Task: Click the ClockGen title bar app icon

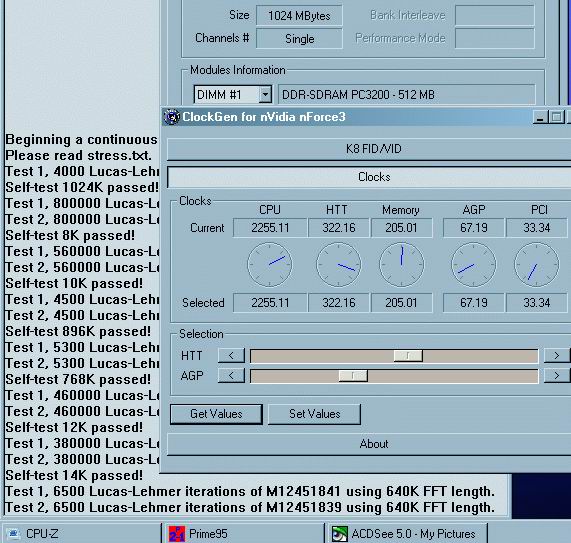Action: click(x=172, y=117)
